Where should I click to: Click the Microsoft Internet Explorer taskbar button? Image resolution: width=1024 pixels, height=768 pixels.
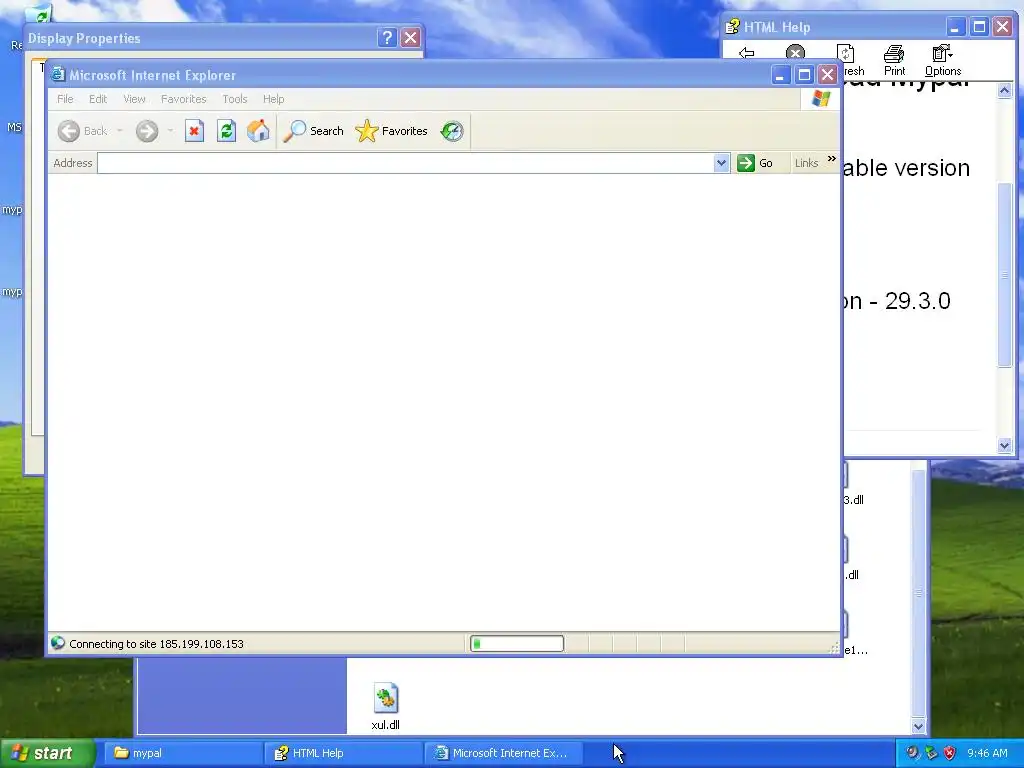(503, 753)
